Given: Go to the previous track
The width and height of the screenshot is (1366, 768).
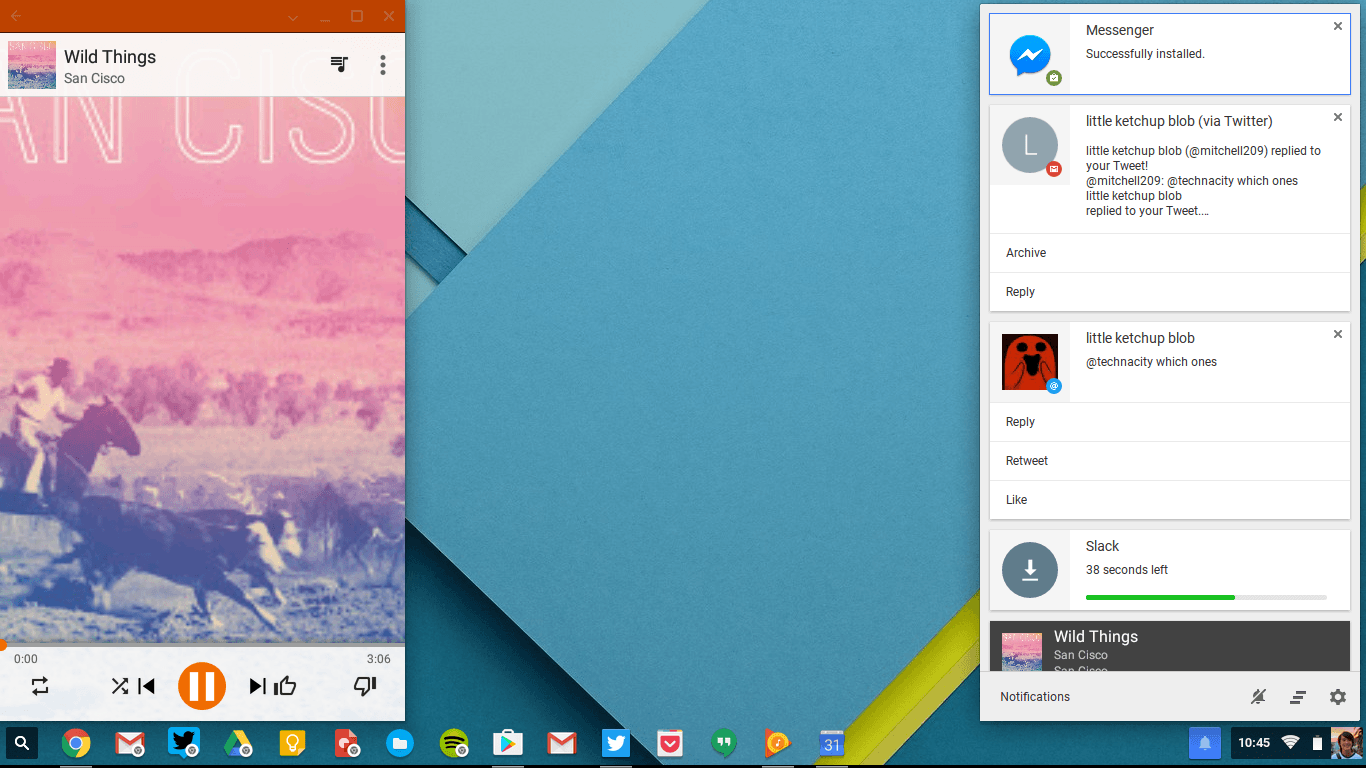Looking at the screenshot, I should [147, 686].
